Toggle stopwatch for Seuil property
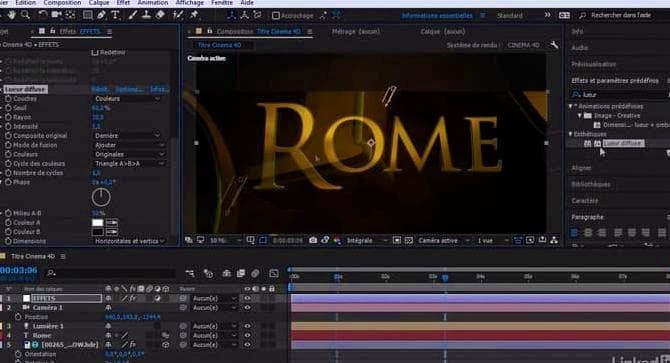The height and width of the screenshot is (363, 670). point(8,108)
